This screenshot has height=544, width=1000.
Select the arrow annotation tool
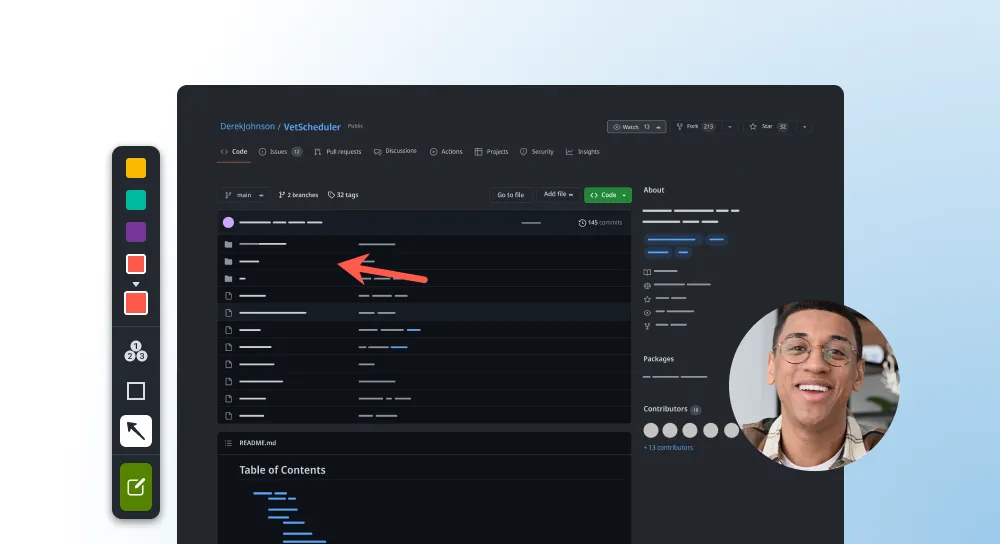[136, 431]
